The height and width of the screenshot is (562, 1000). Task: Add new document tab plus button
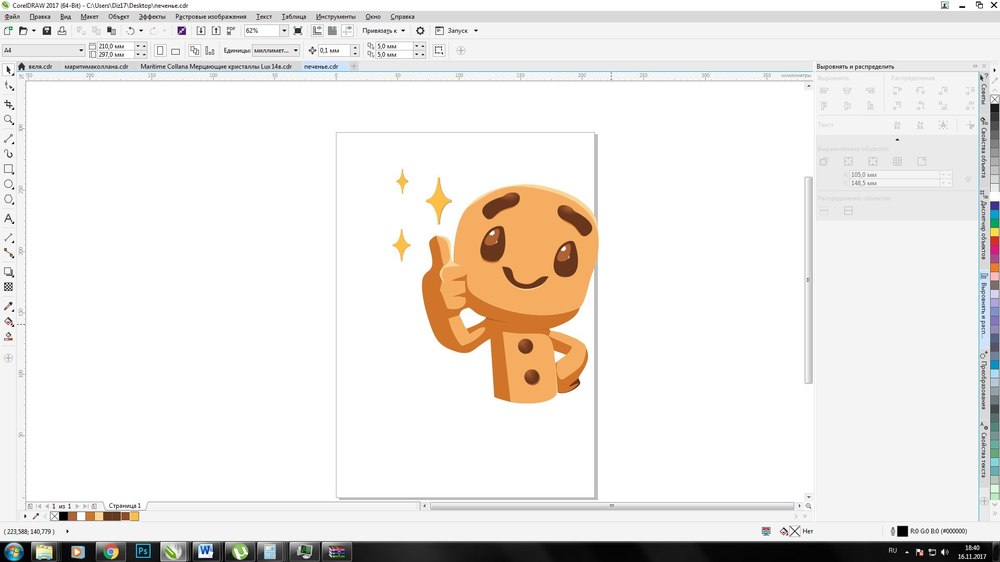354,66
